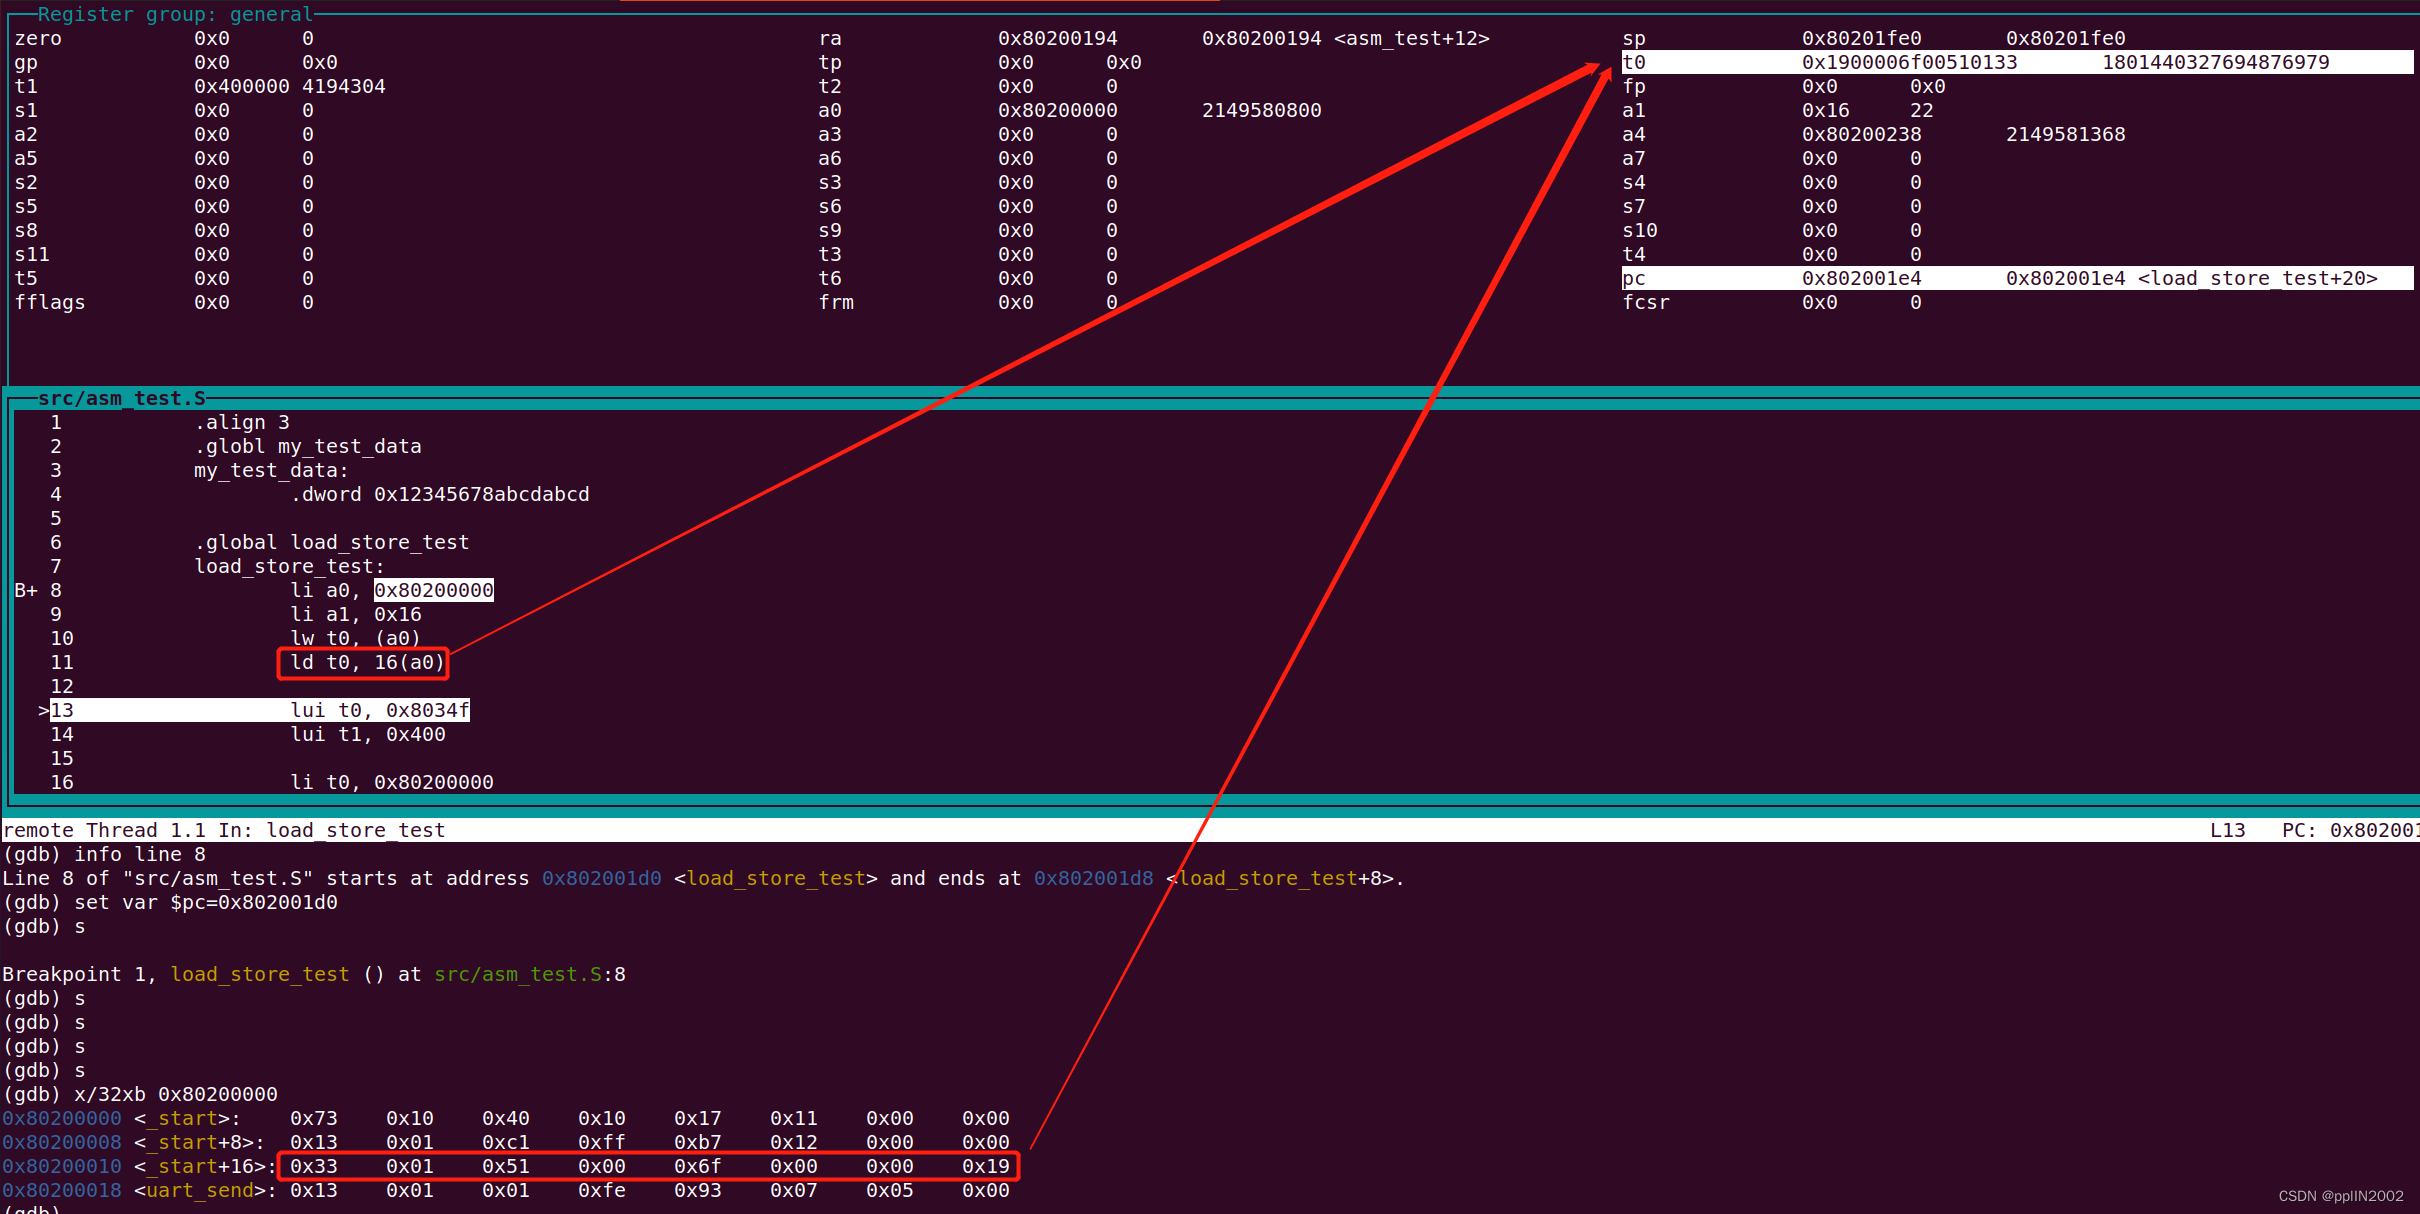This screenshot has height=1214, width=2420.
Task: Click the 'set var $pc=0x802001d0' command line
Action: pyautogui.click(x=169, y=902)
